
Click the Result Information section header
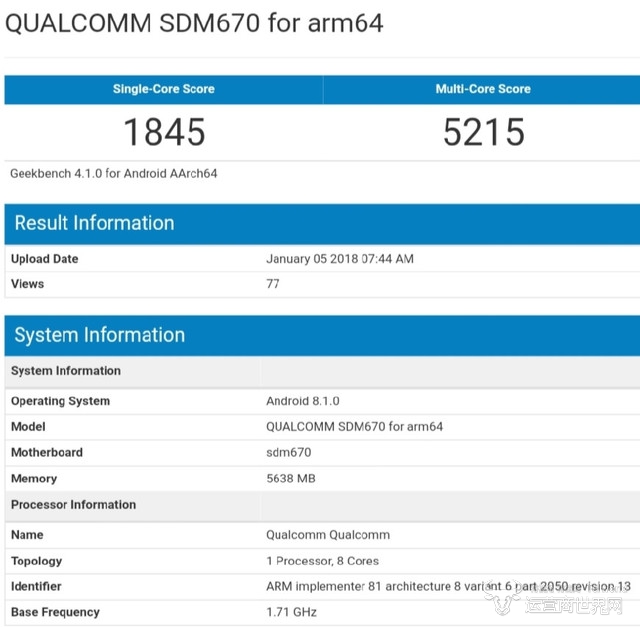(x=94, y=223)
